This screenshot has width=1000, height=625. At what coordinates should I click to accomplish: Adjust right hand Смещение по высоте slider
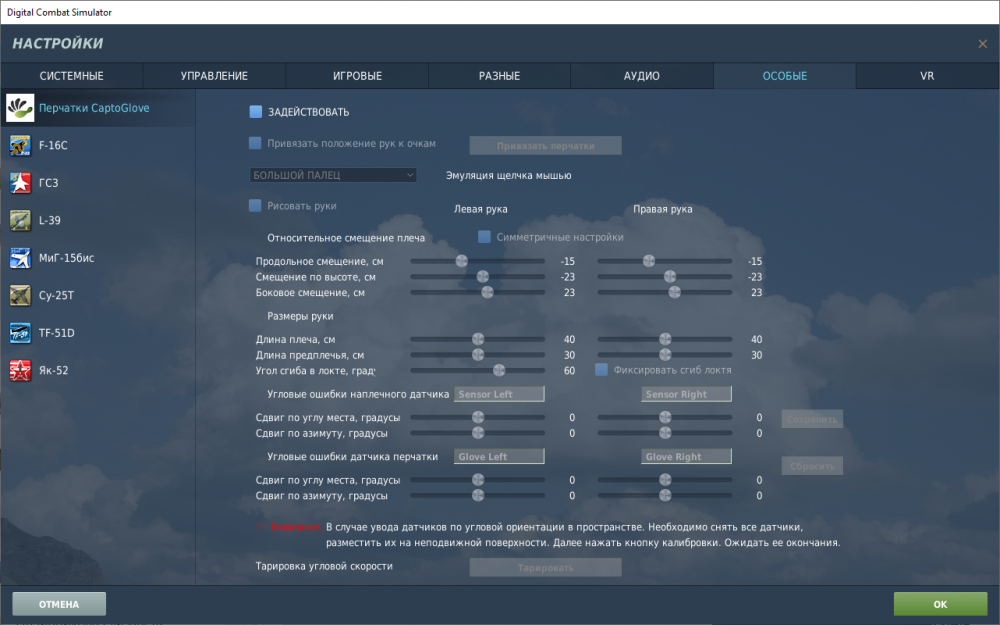[x=665, y=276]
